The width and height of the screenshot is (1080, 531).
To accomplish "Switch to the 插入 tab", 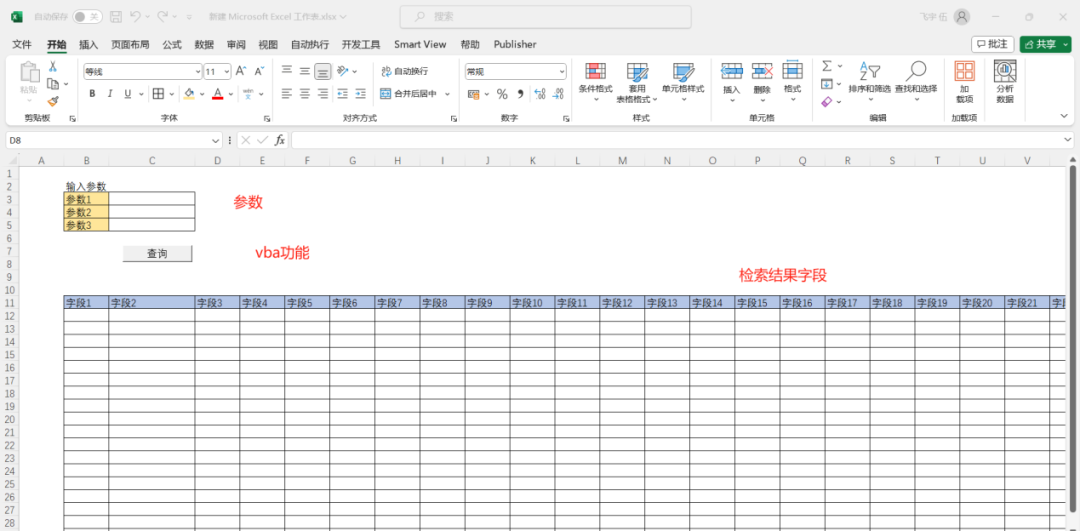I will (x=89, y=44).
